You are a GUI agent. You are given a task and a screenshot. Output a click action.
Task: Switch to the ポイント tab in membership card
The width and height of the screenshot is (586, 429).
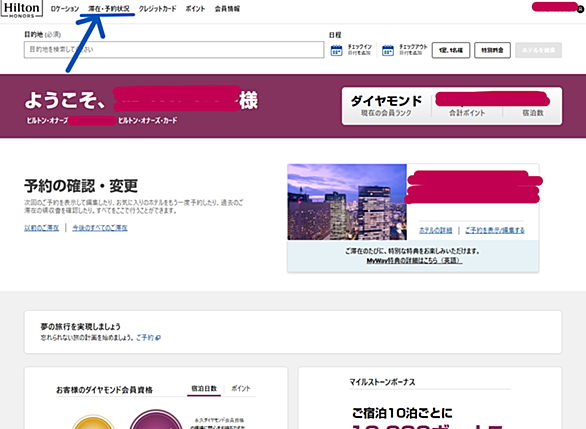click(240, 389)
